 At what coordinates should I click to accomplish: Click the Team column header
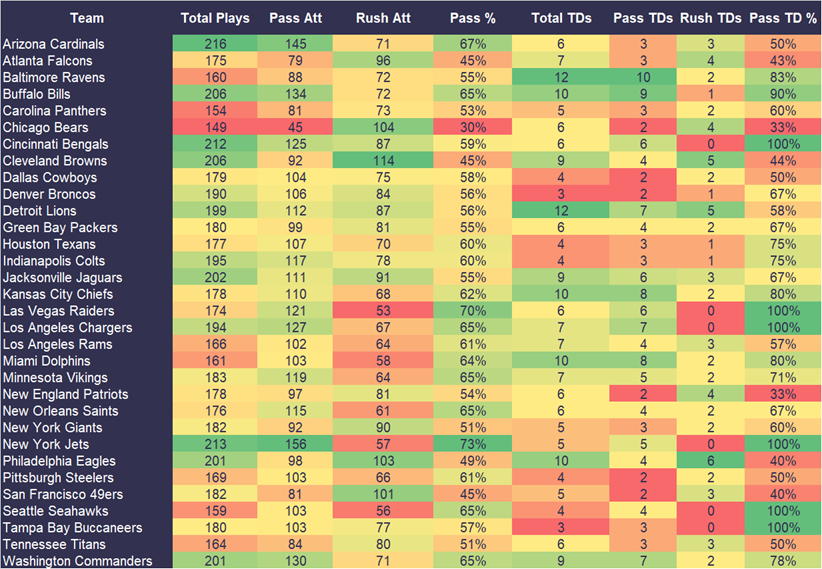(x=86, y=18)
